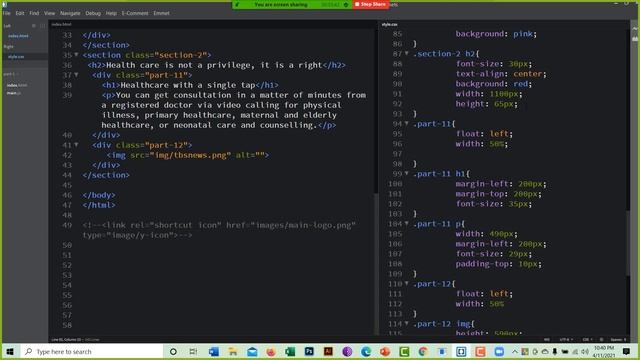Collapse the fold arrow at line 37

click(x=76, y=75)
